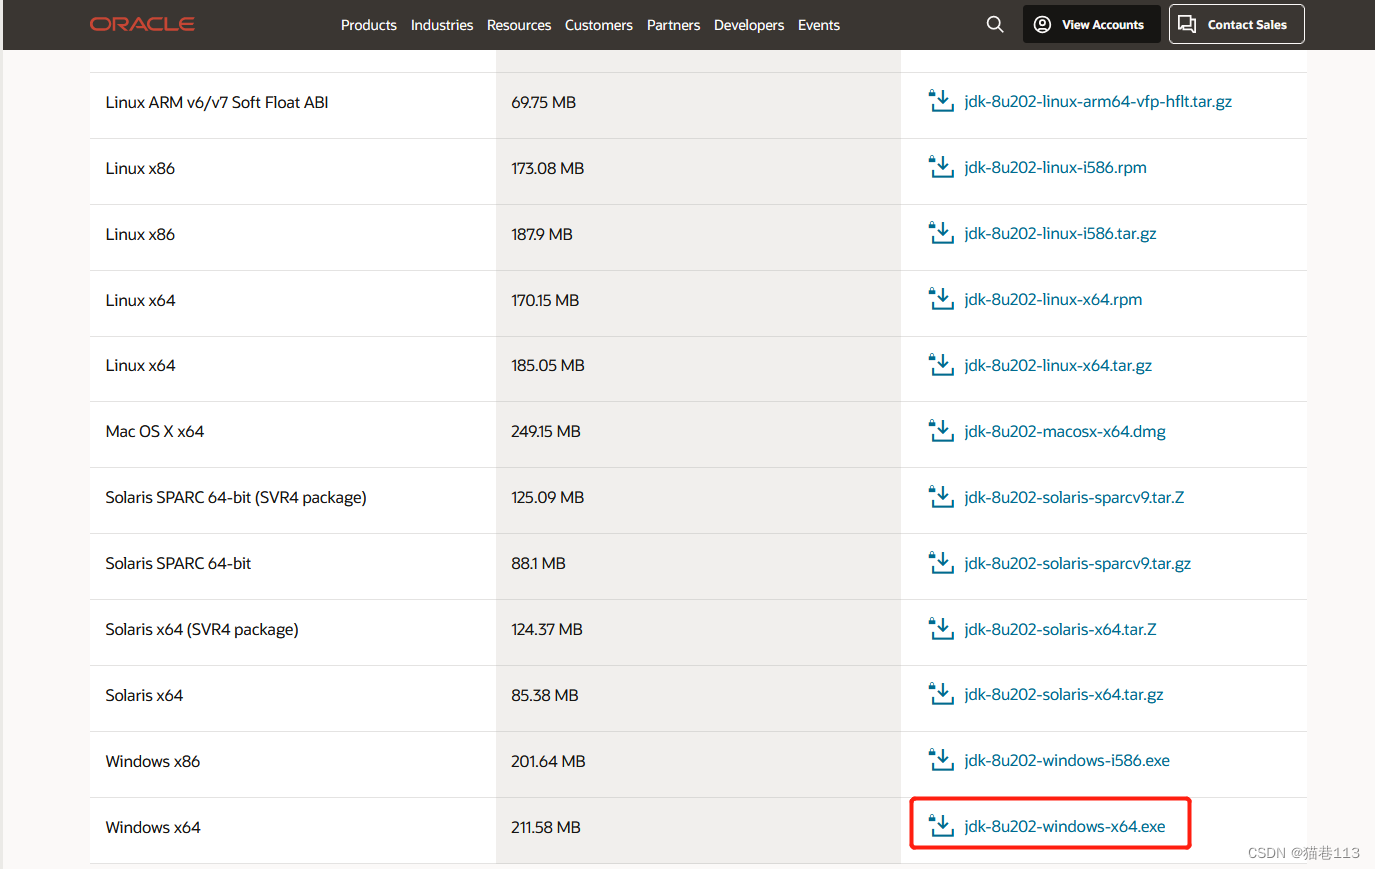The image size is (1375, 869).
Task: Open the Events menu
Action: (x=819, y=25)
